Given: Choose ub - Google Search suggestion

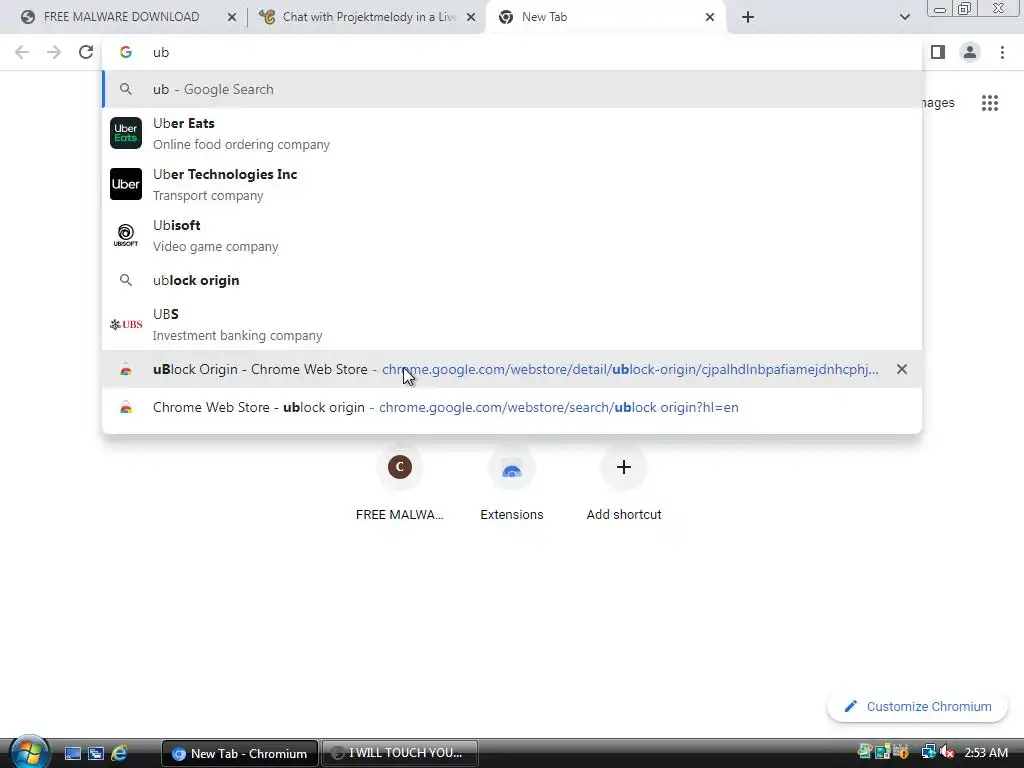Looking at the screenshot, I should (513, 89).
